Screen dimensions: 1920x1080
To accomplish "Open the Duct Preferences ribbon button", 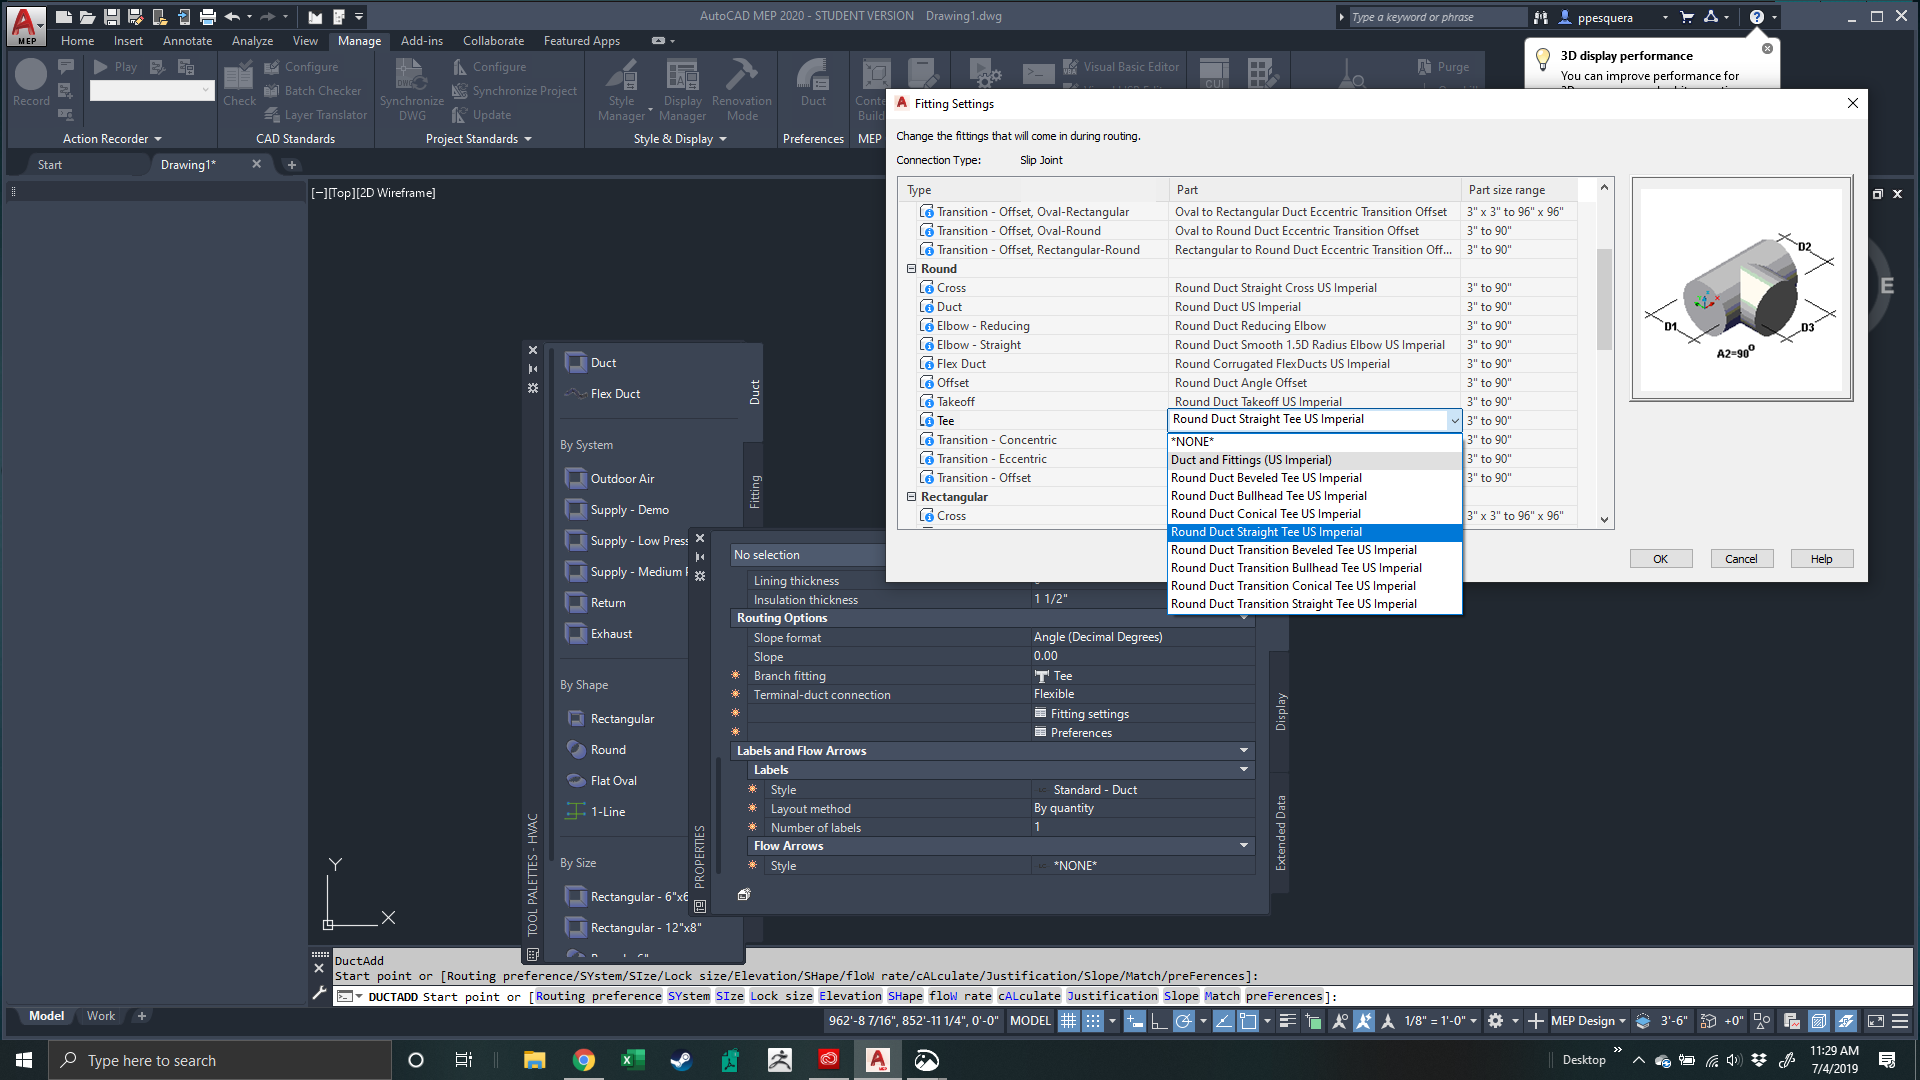I will pos(813,83).
